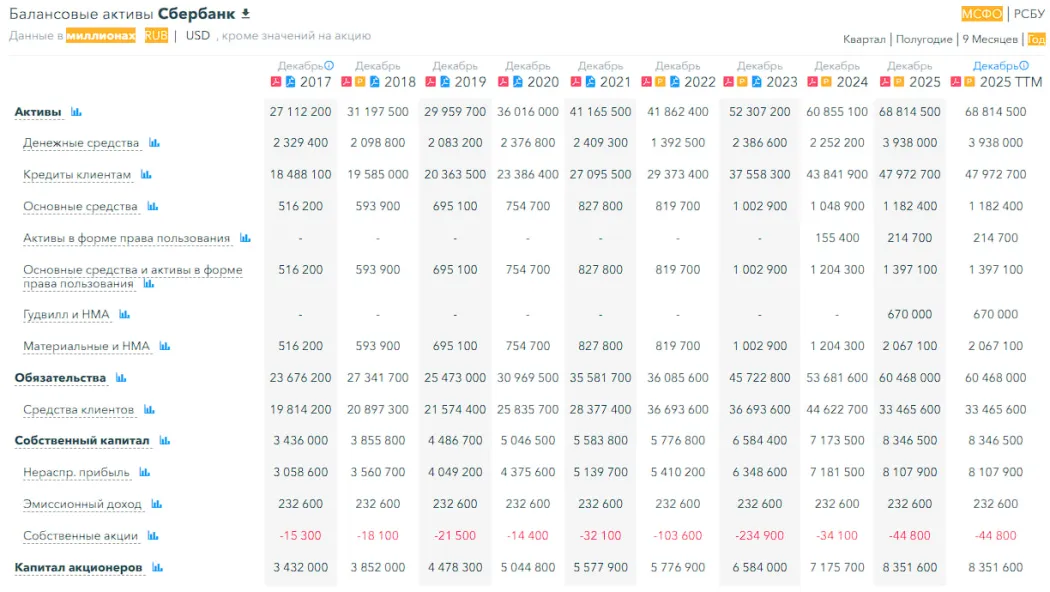The image size is (1050, 592).
Task: Click the Обязательства row label
Action: (60, 378)
